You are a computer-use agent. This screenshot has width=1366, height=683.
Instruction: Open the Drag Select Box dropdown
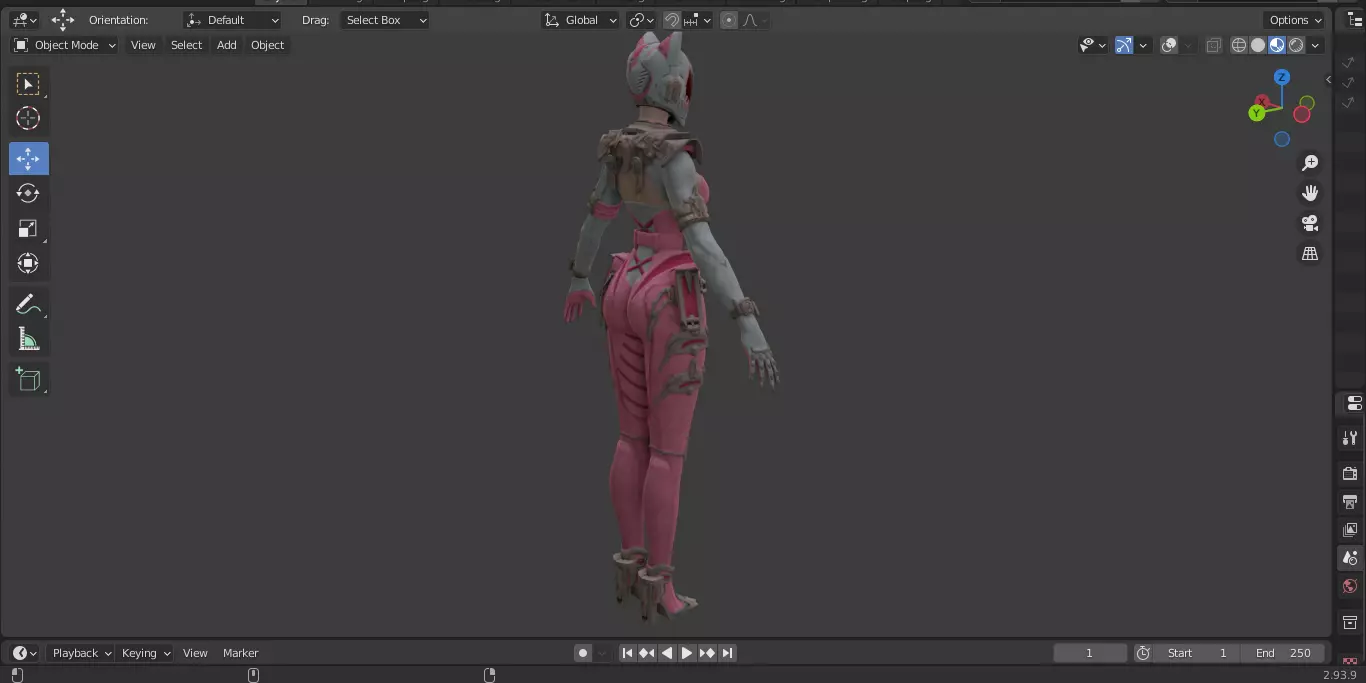[x=384, y=20]
